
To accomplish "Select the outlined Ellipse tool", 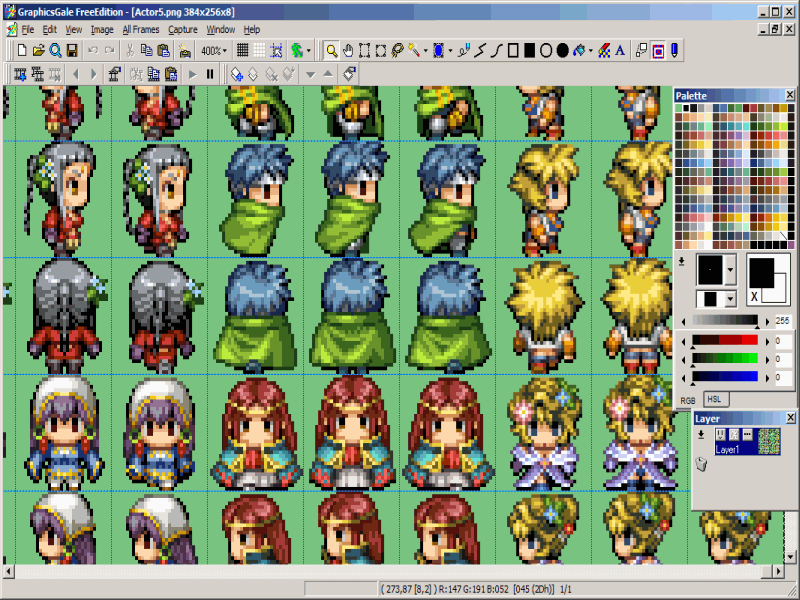I will pos(546,51).
